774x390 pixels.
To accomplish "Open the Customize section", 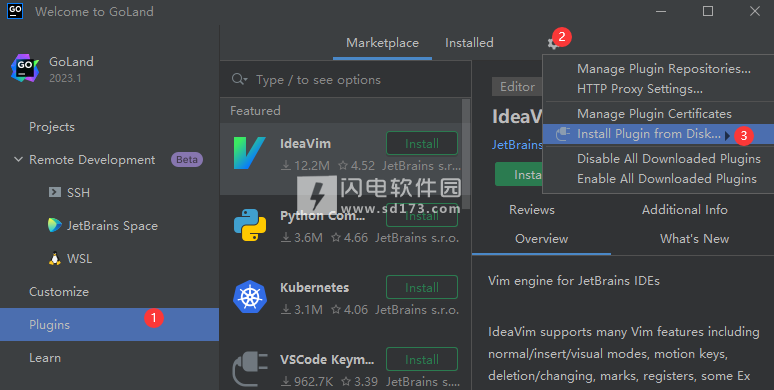I will [59, 292].
